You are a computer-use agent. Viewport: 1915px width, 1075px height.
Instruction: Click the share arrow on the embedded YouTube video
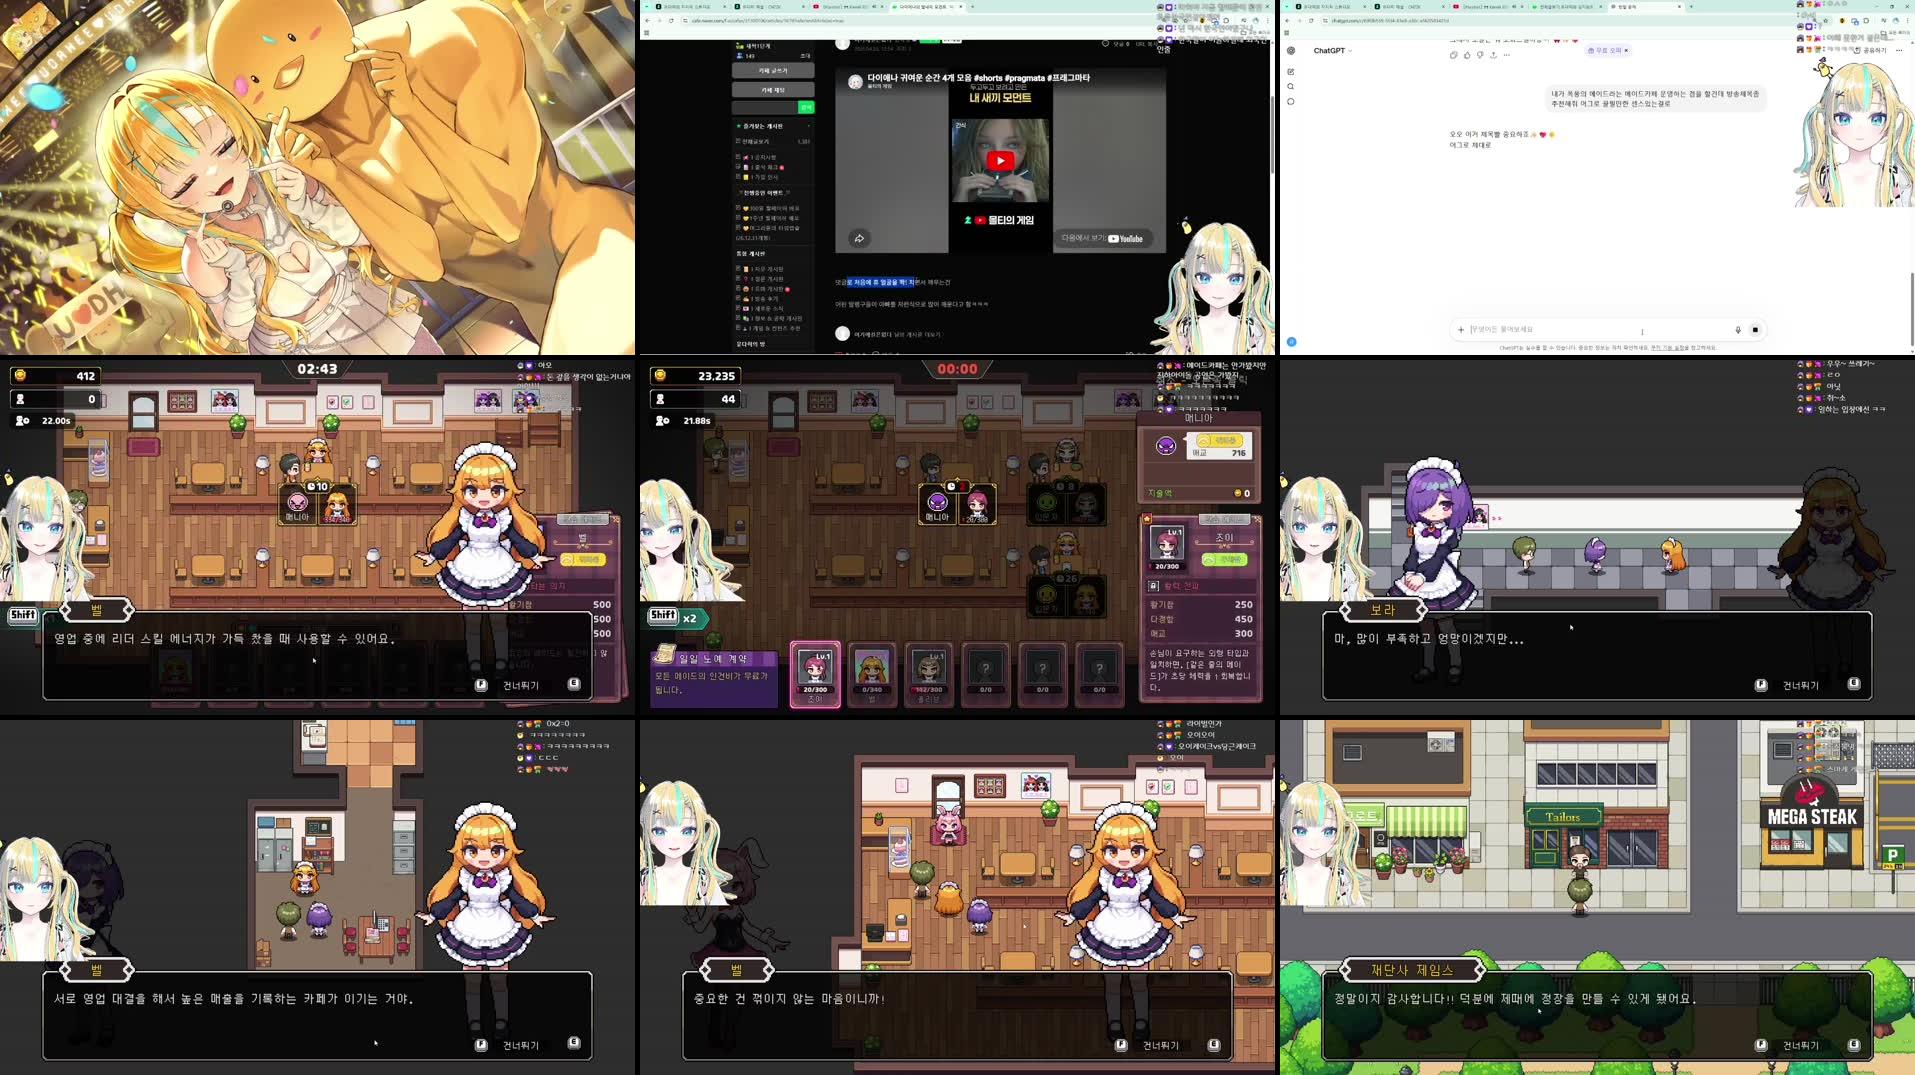(859, 238)
